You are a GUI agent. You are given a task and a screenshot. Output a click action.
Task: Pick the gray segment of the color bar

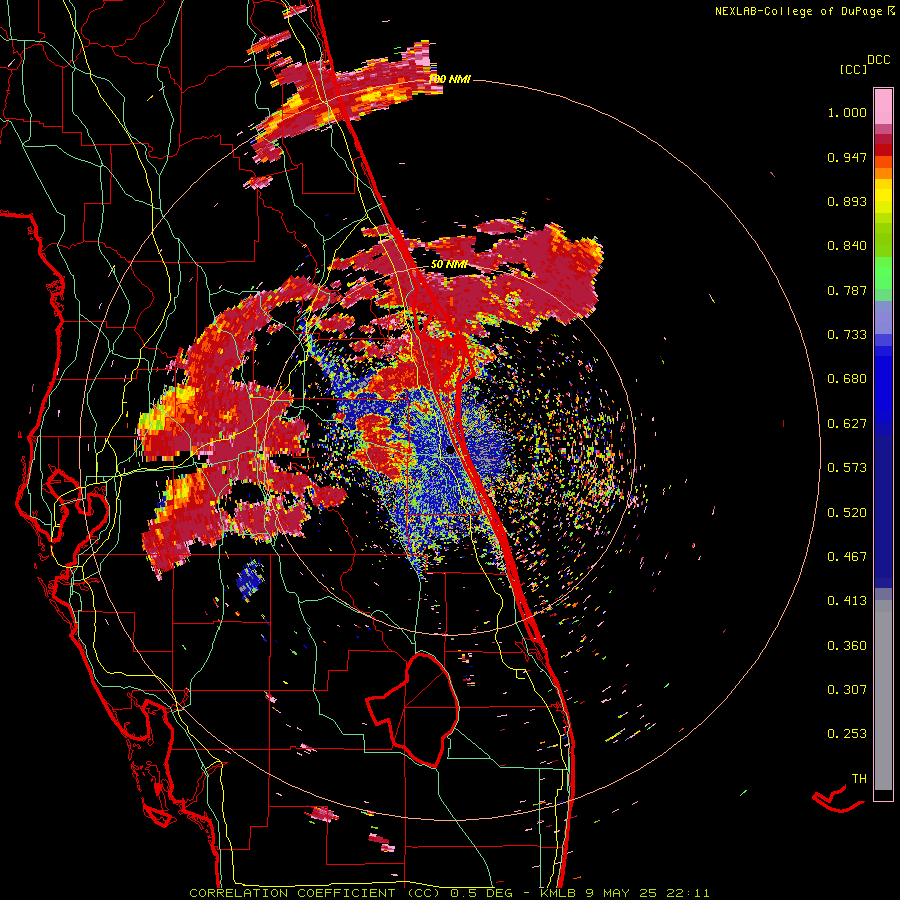[883, 695]
